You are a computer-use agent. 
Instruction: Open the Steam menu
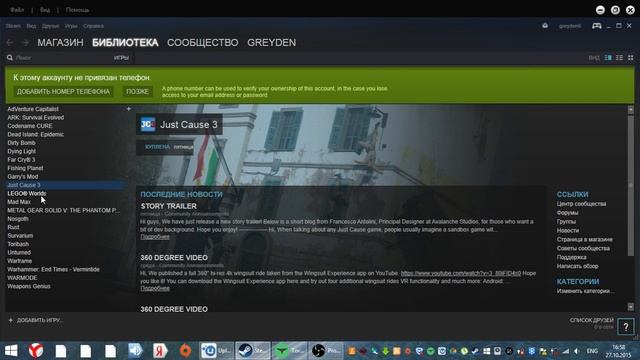pyautogui.click(x=13, y=26)
